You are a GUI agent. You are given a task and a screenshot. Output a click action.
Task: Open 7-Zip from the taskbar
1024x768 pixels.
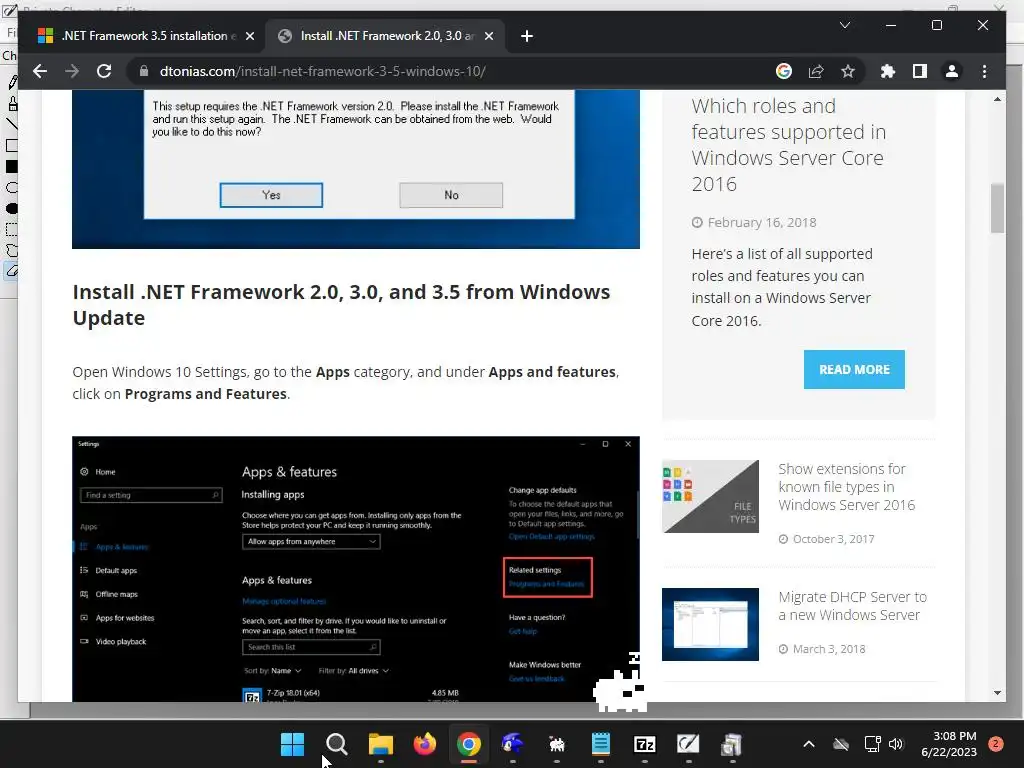(645, 744)
